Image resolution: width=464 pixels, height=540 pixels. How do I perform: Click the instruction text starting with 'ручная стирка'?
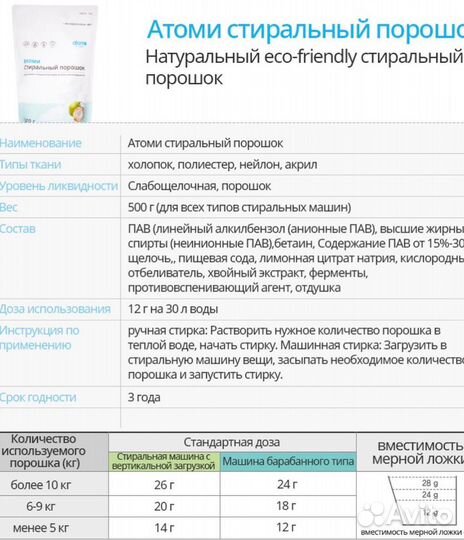coord(296,352)
